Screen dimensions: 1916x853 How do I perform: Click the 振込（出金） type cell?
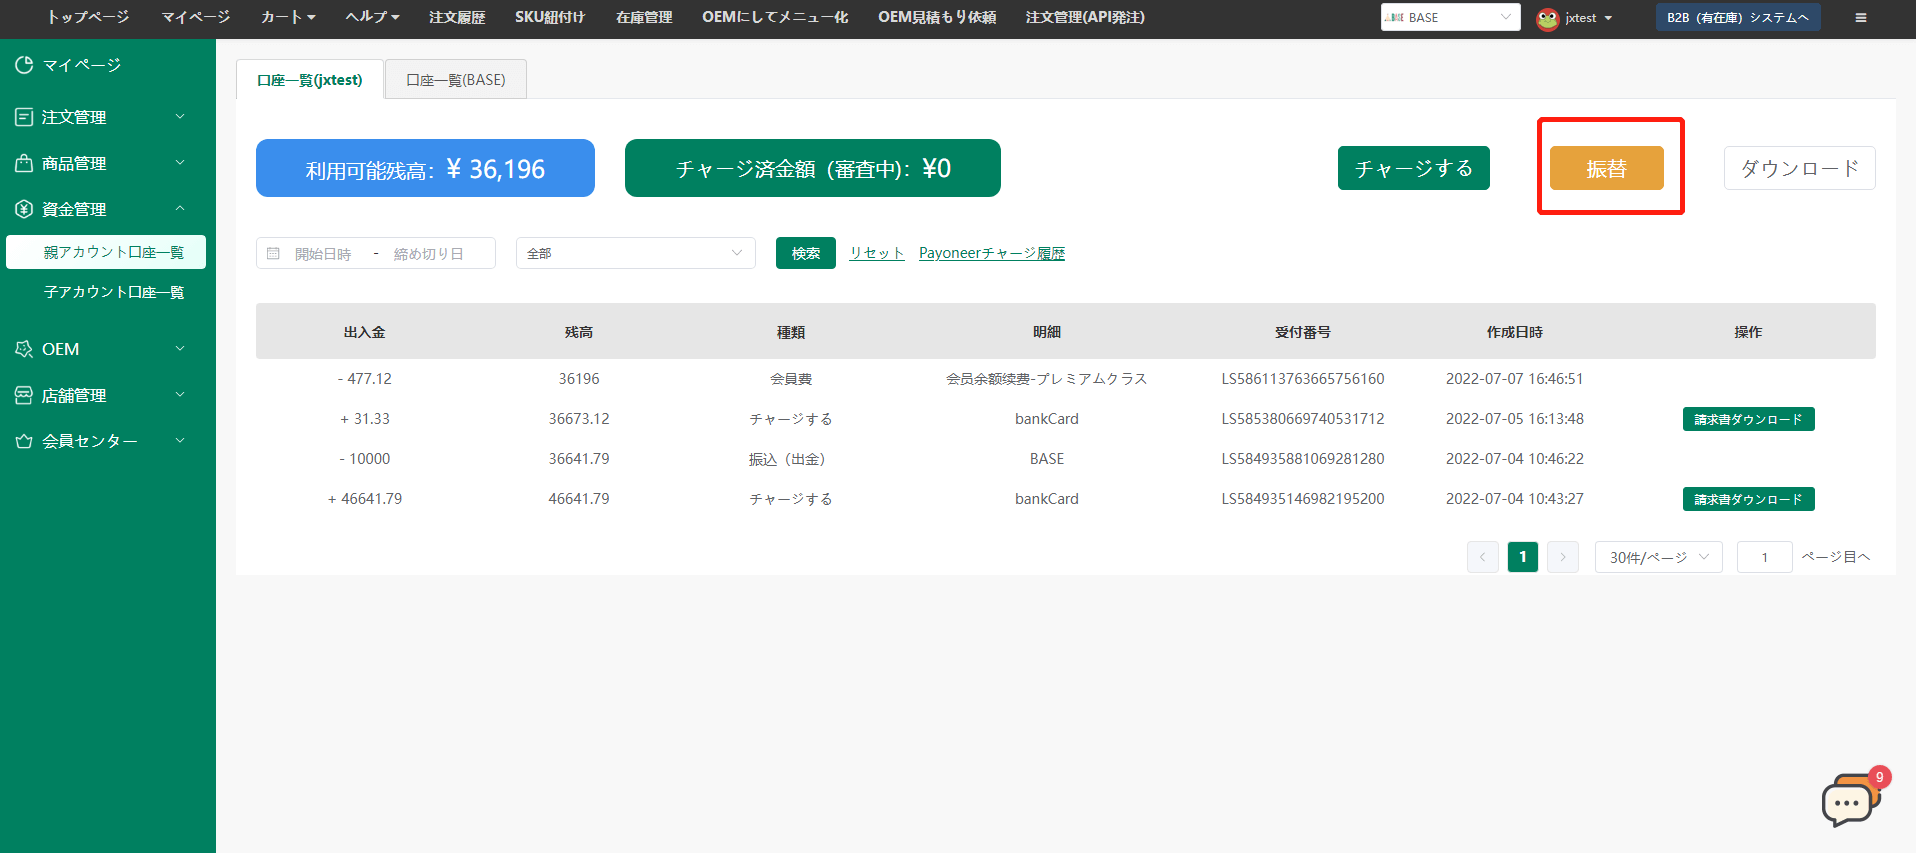[x=791, y=459]
